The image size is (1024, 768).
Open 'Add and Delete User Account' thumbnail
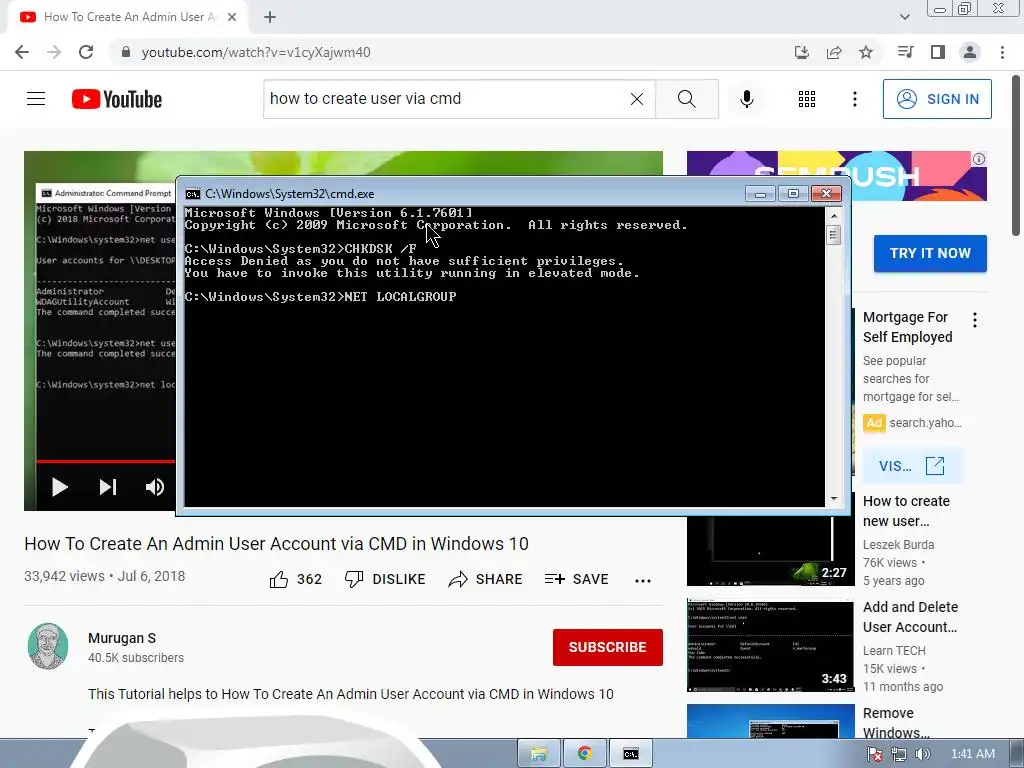click(x=771, y=645)
